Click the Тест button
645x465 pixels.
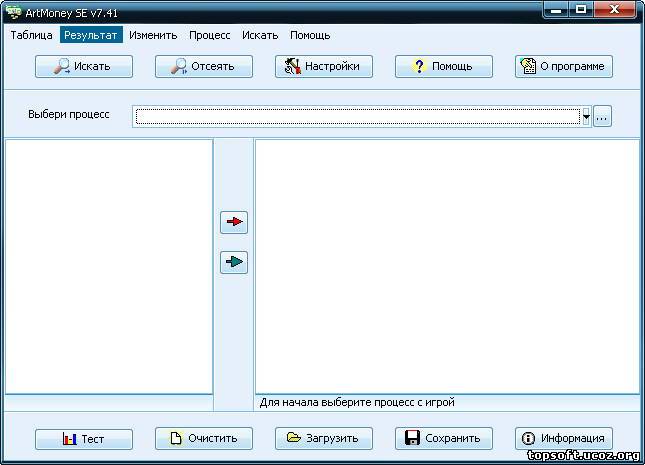[84, 439]
